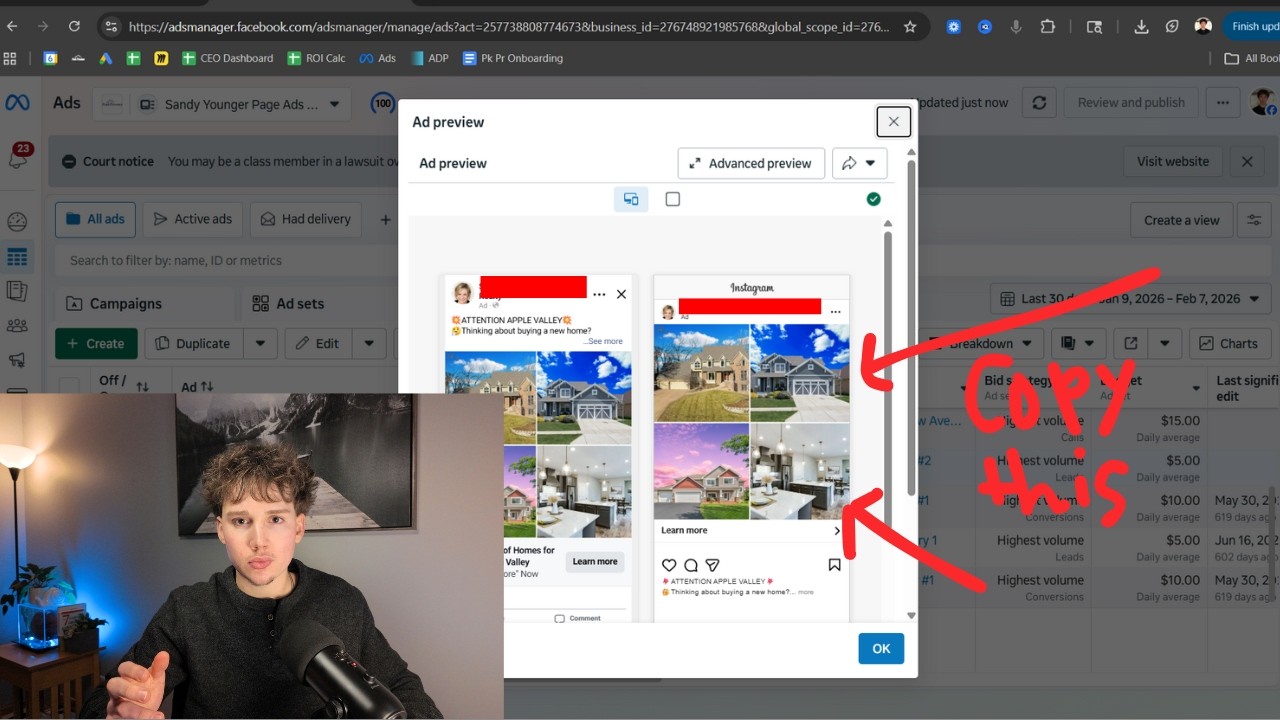1280x720 pixels.
Task: Click the Search to filter by name field
Action: pos(225,260)
